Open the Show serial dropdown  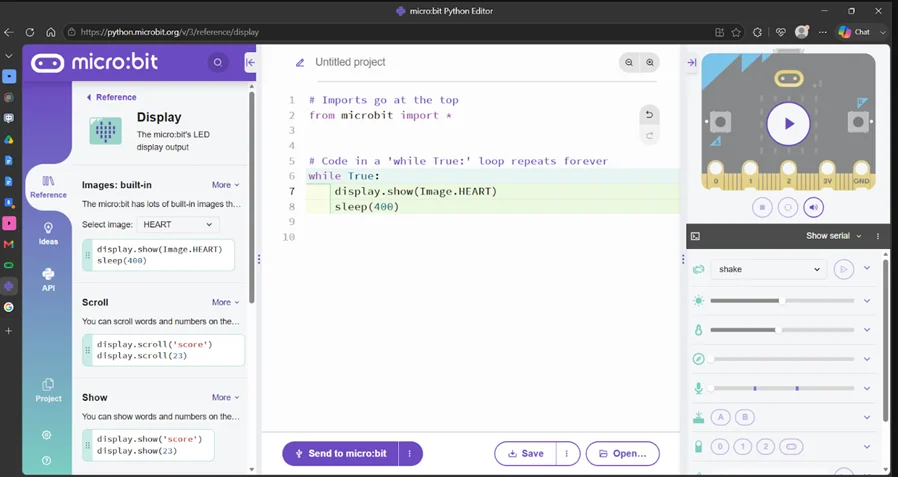[x=833, y=236]
